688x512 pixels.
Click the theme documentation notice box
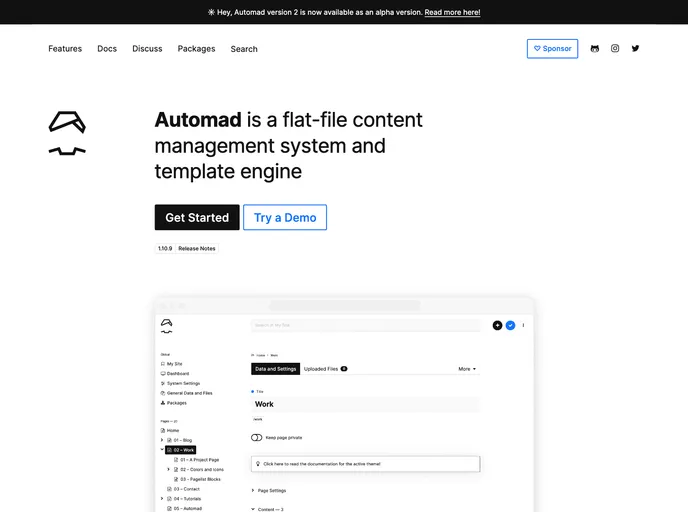[x=366, y=464]
